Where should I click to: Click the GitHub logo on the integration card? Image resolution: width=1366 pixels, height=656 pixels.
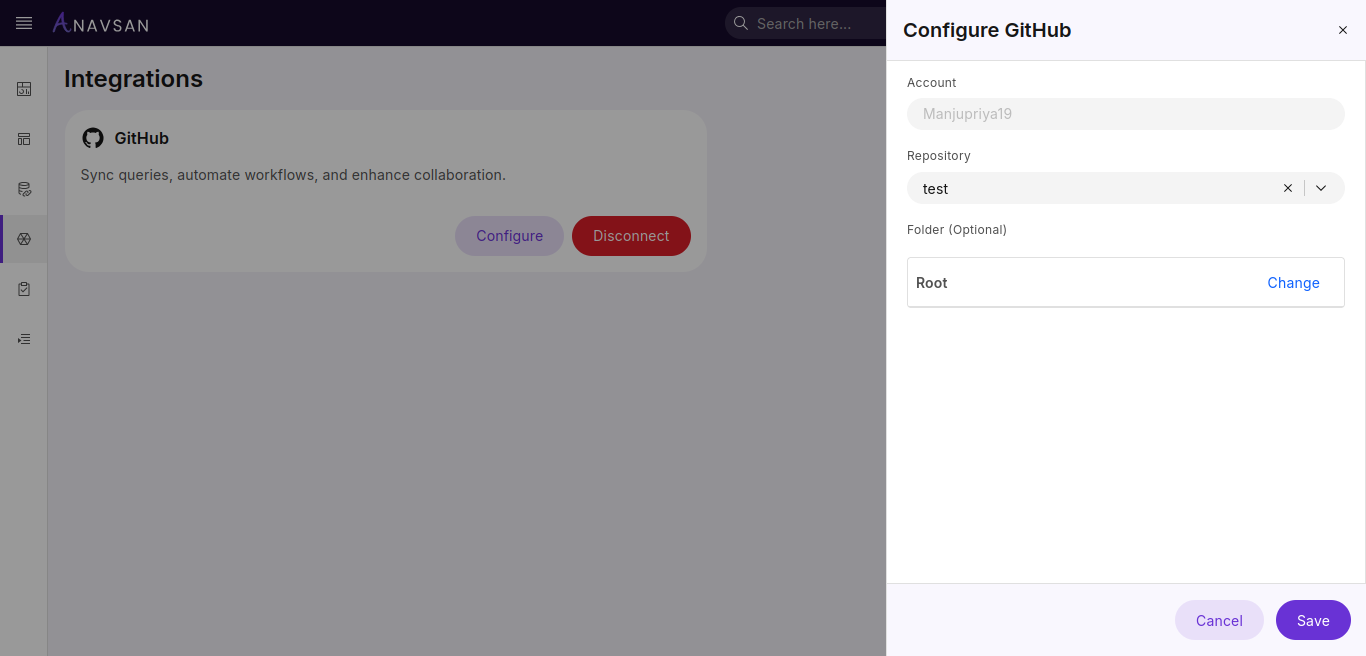(x=93, y=138)
